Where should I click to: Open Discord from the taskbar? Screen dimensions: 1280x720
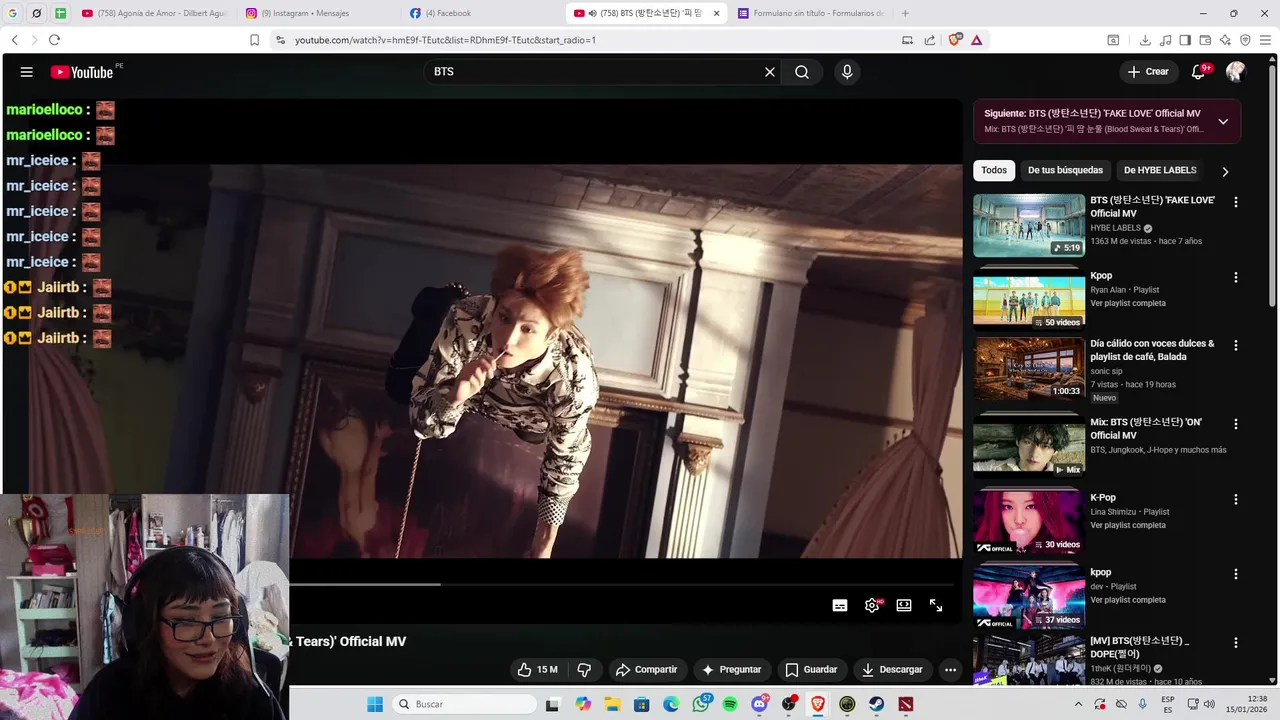pyautogui.click(x=759, y=704)
